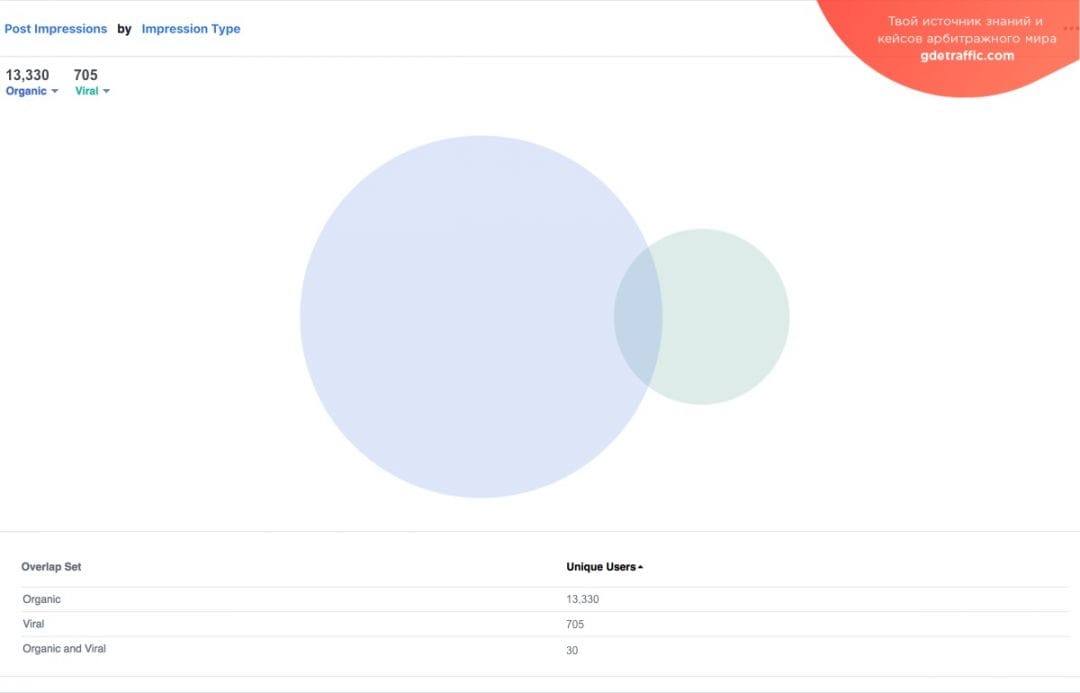Select the Organic and Viral row label

pyautogui.click(x=64, y=649)
